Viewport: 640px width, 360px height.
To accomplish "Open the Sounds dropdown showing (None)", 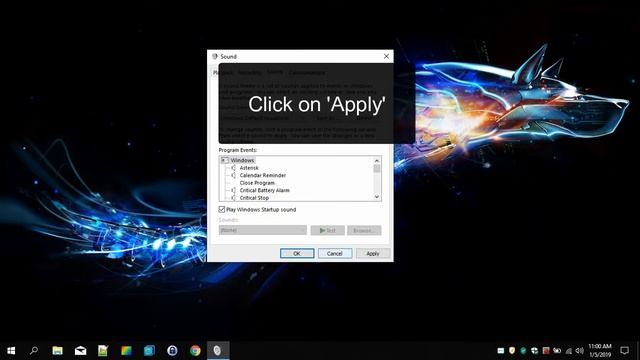I will point(262,230).
